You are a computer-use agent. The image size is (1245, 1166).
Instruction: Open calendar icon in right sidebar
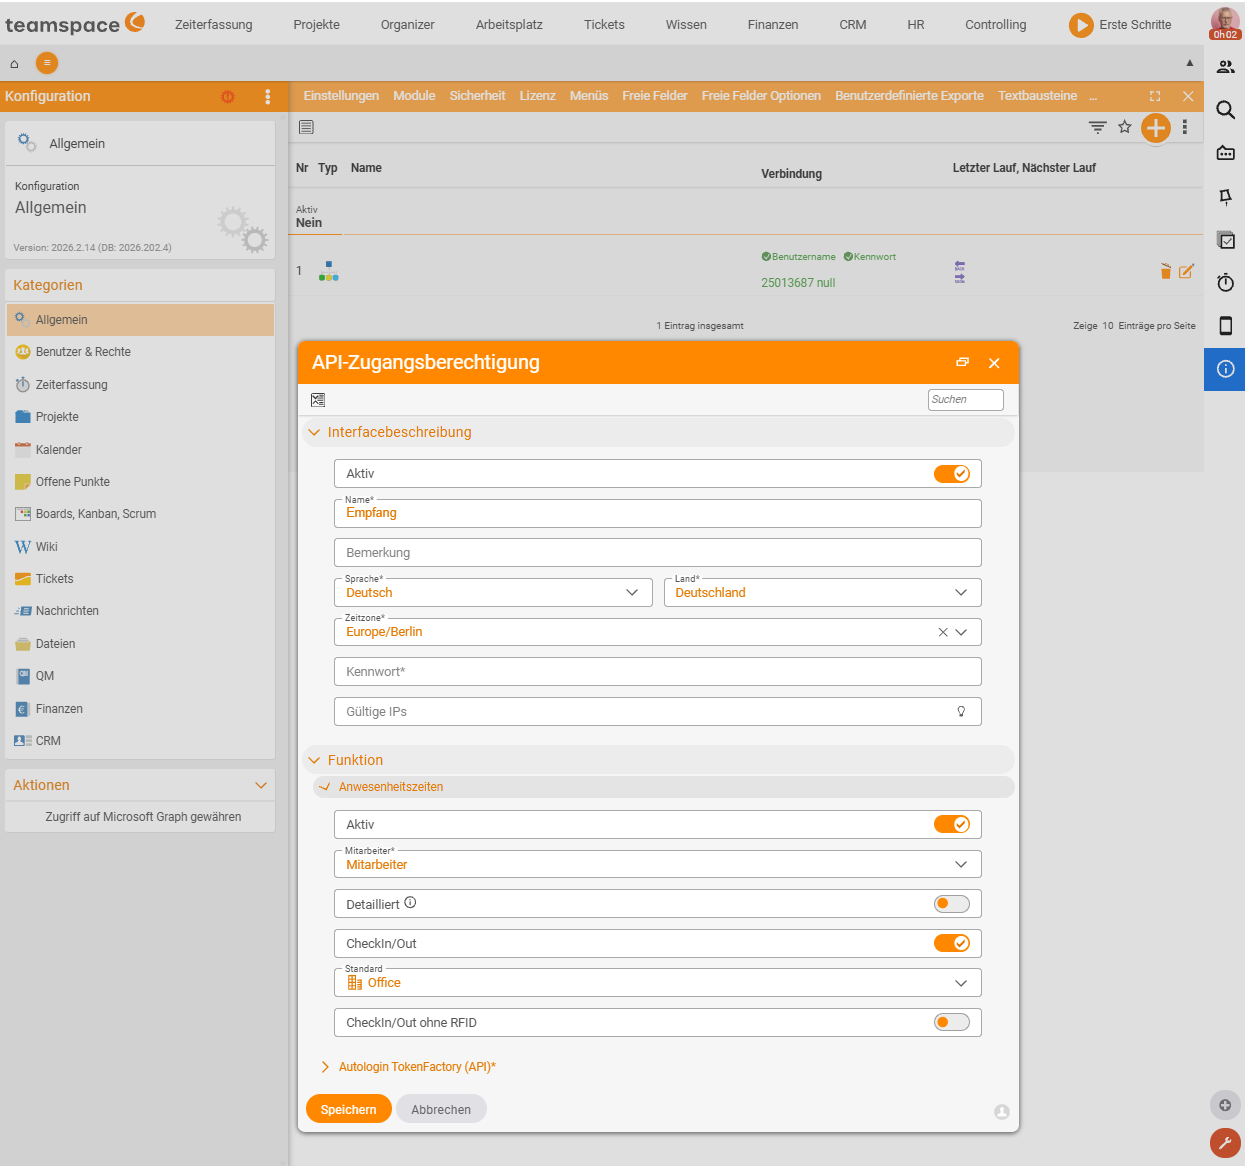(1225, 153)
